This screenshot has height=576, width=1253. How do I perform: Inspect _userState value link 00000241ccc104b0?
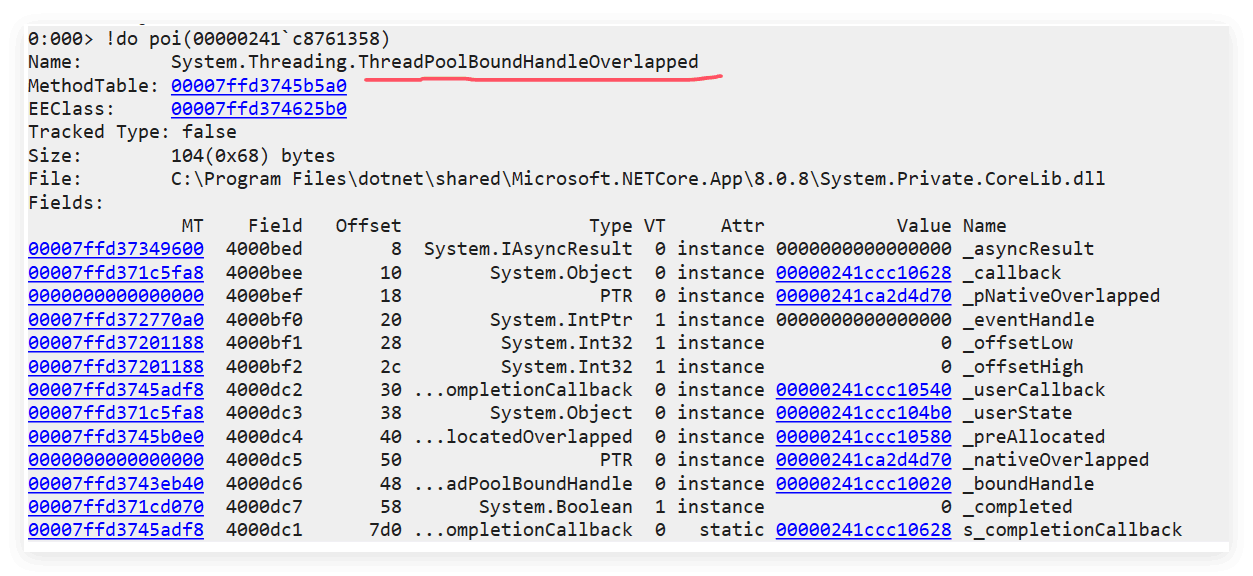[x=863, y=413]
